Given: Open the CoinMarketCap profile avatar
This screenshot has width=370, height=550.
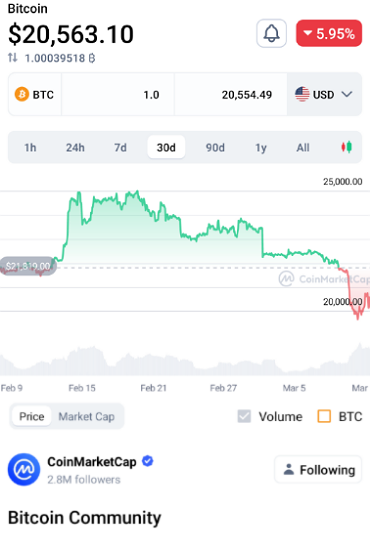Looking at the screenshot, I should [24, 469].
